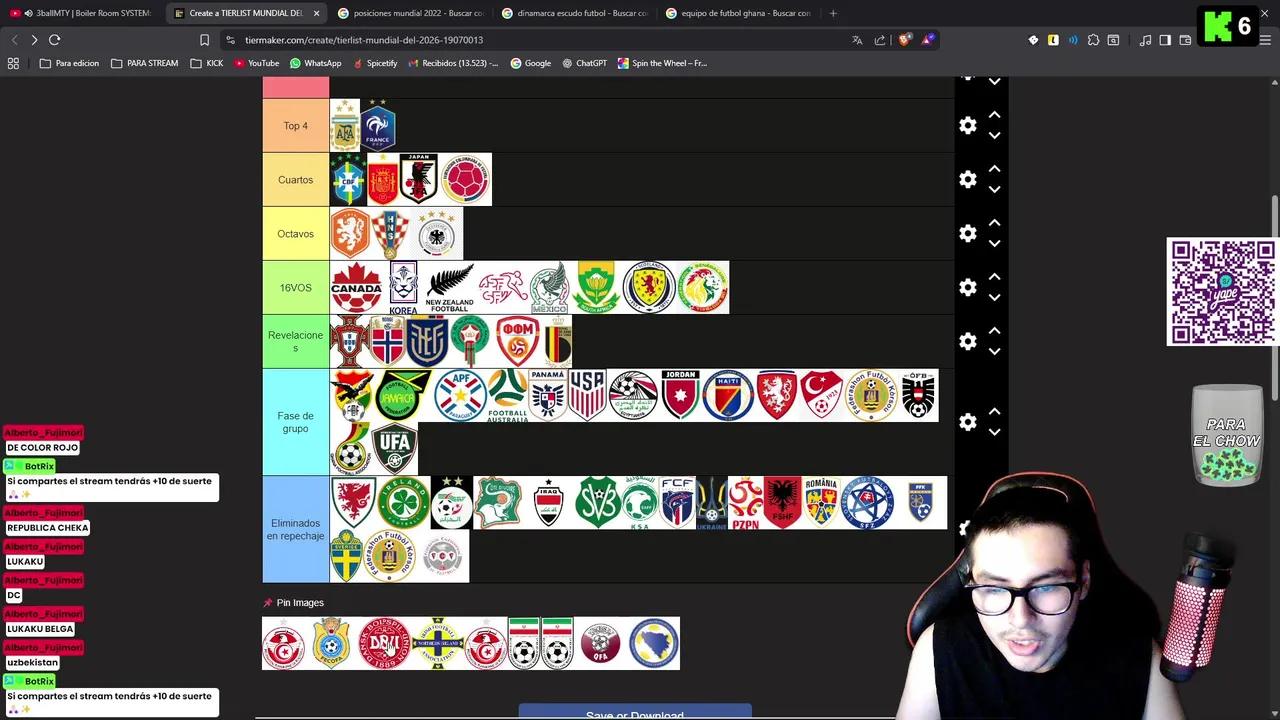This screenshot has width=1280, height=720.
Task: Select the France crest in Top 4
Action: [379, 126]
